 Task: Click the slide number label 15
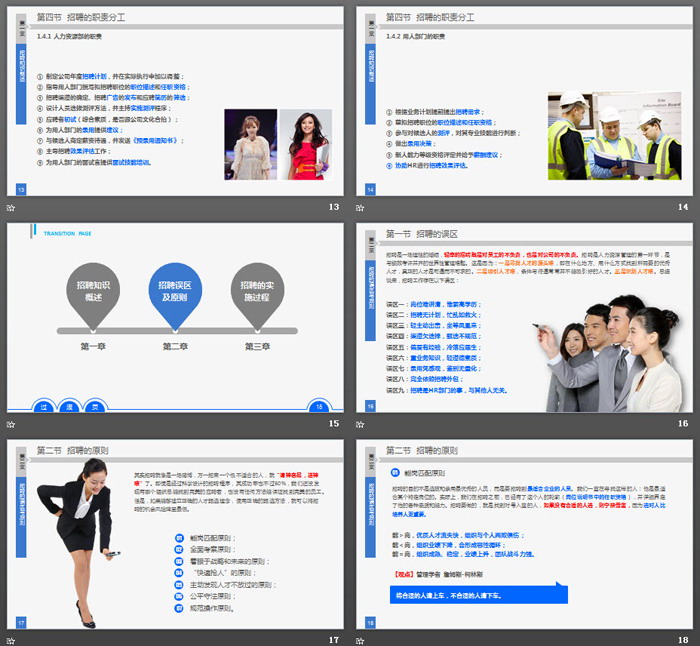click(334, 424)
